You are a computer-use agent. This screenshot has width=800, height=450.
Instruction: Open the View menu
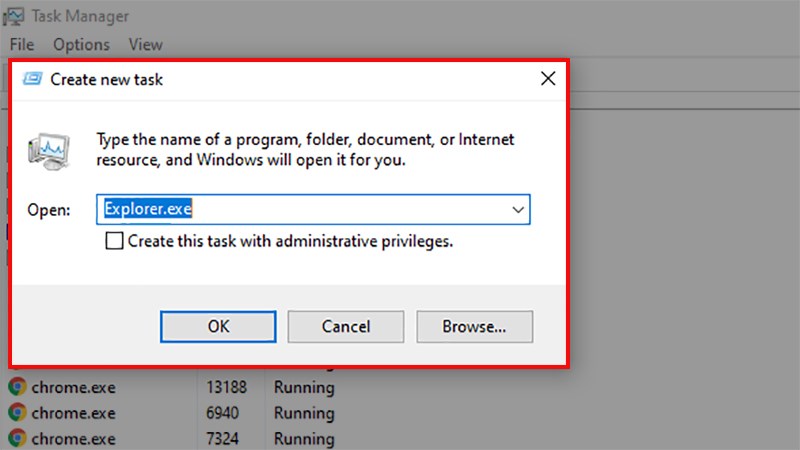pos(145,44)
